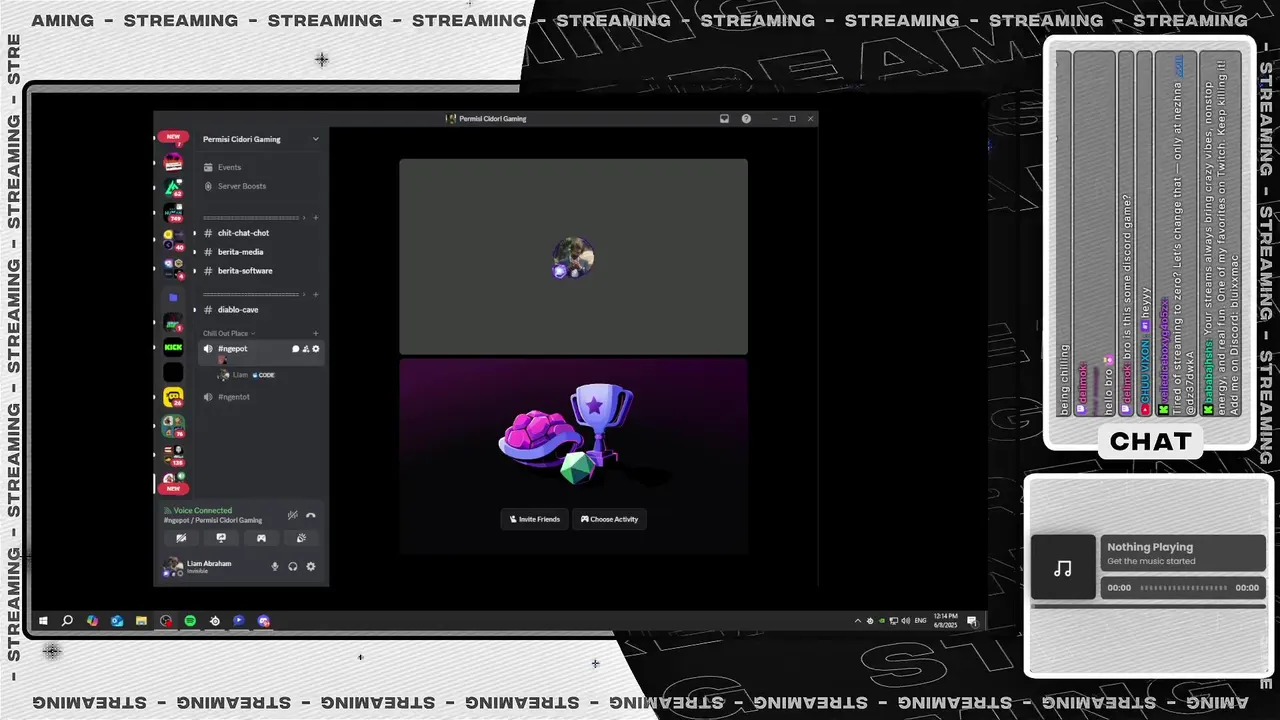Click top NEW unread indicator
1280x720 pixels.
point(173,137)
